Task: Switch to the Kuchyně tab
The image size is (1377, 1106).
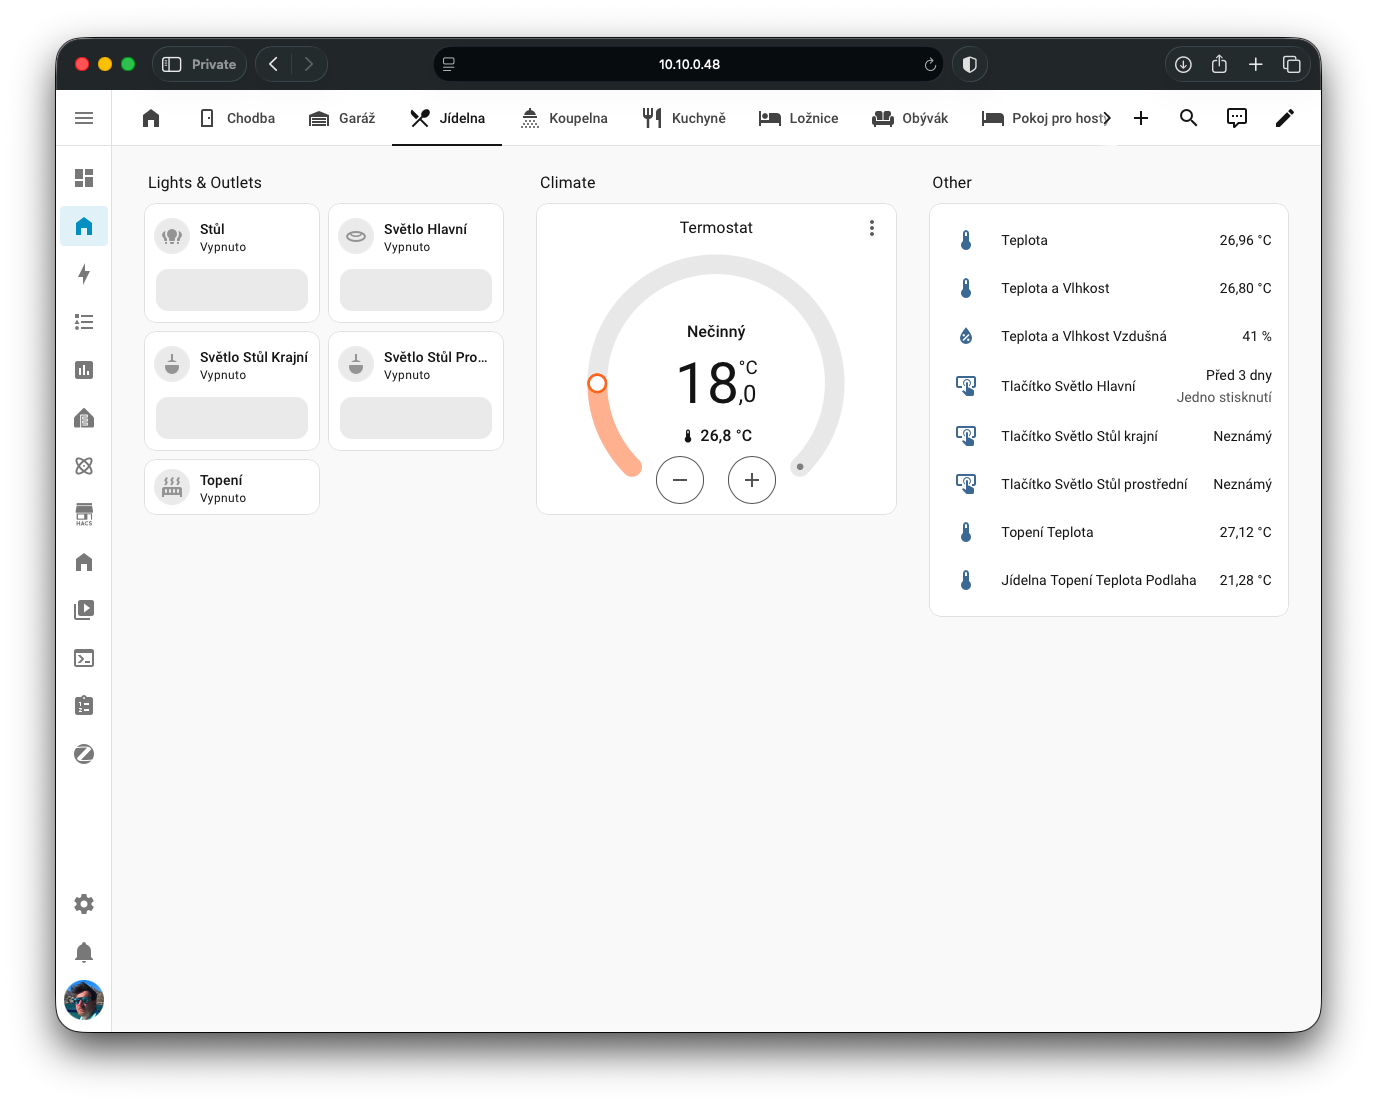Action: 684,118
